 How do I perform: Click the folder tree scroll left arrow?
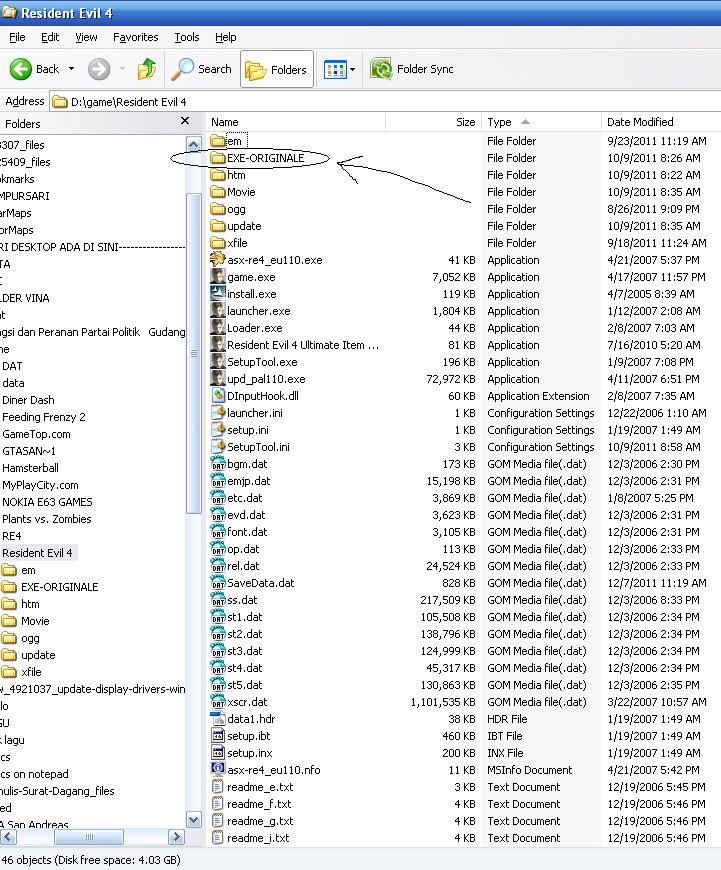(x=8, y=837)
